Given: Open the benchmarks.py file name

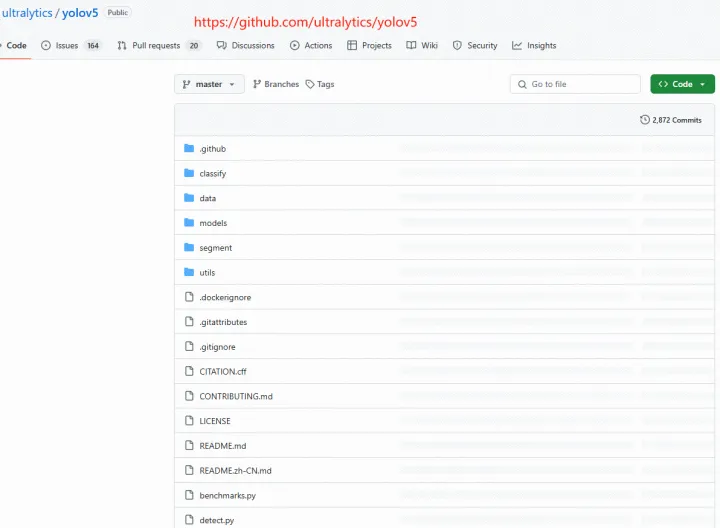Looking at the screenshot, I should 228,496.
